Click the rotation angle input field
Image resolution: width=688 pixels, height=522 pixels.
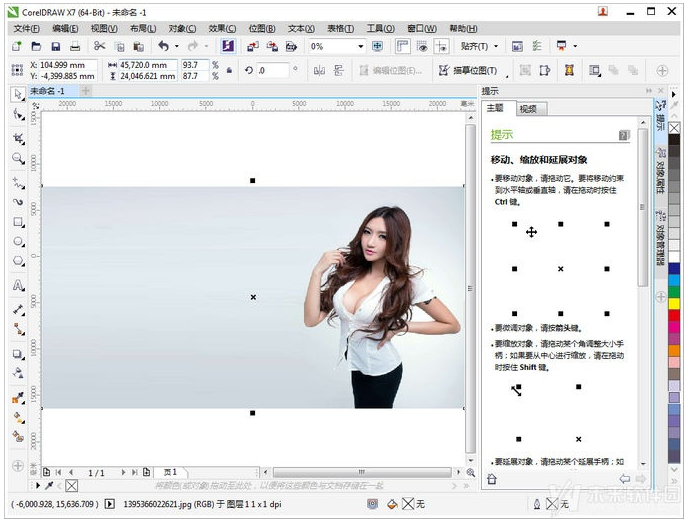[x=271, y=70]
